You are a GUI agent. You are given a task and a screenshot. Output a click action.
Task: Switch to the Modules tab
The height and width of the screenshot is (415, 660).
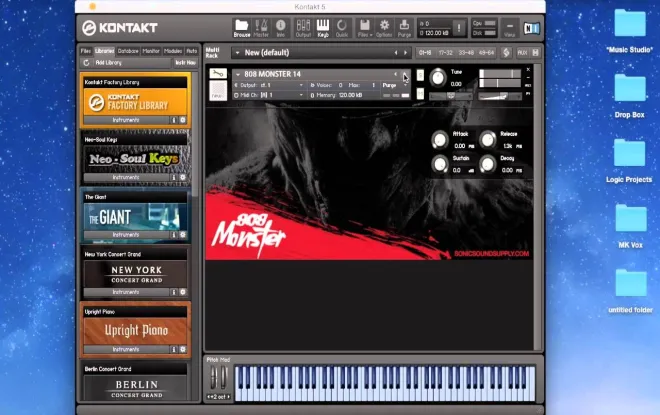point(173,51)
